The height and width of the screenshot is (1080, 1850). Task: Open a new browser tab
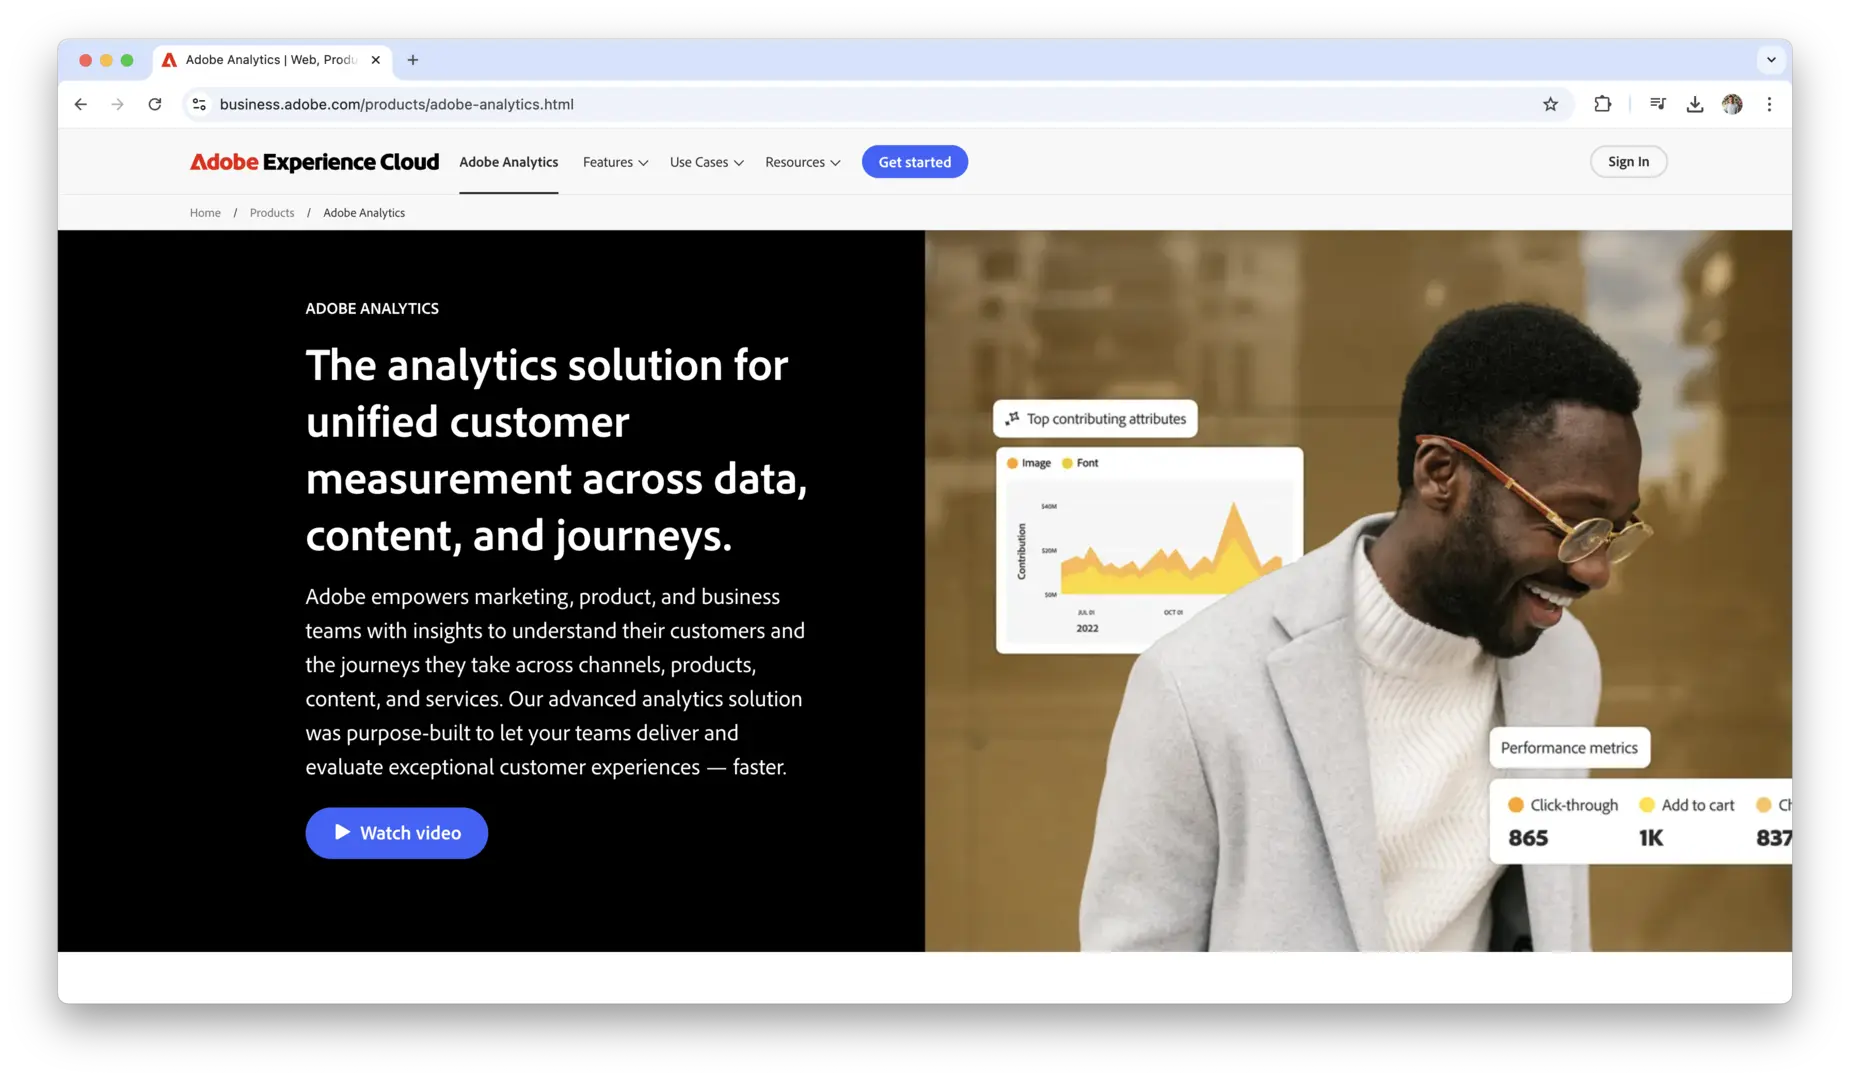(x=412, y=60)
